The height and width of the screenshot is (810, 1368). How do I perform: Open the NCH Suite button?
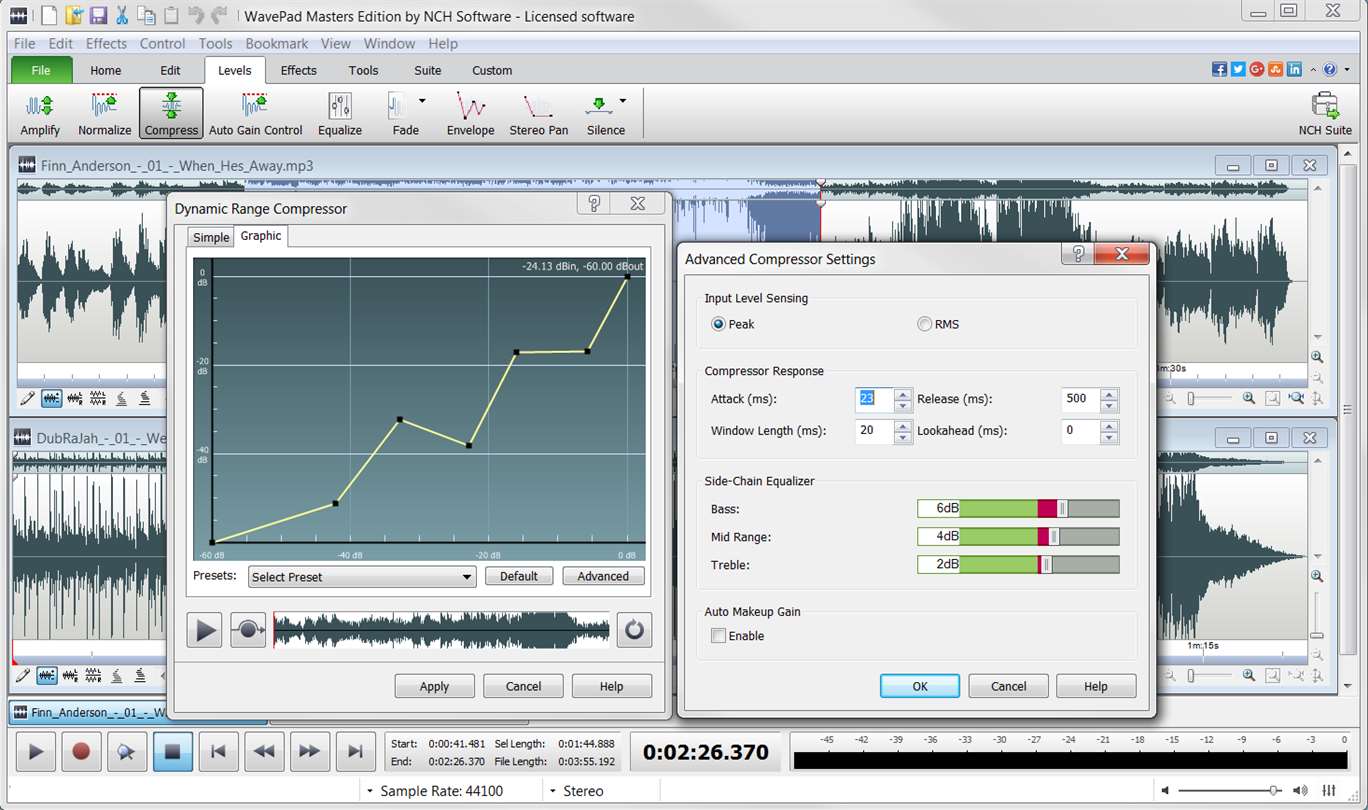1325,114
